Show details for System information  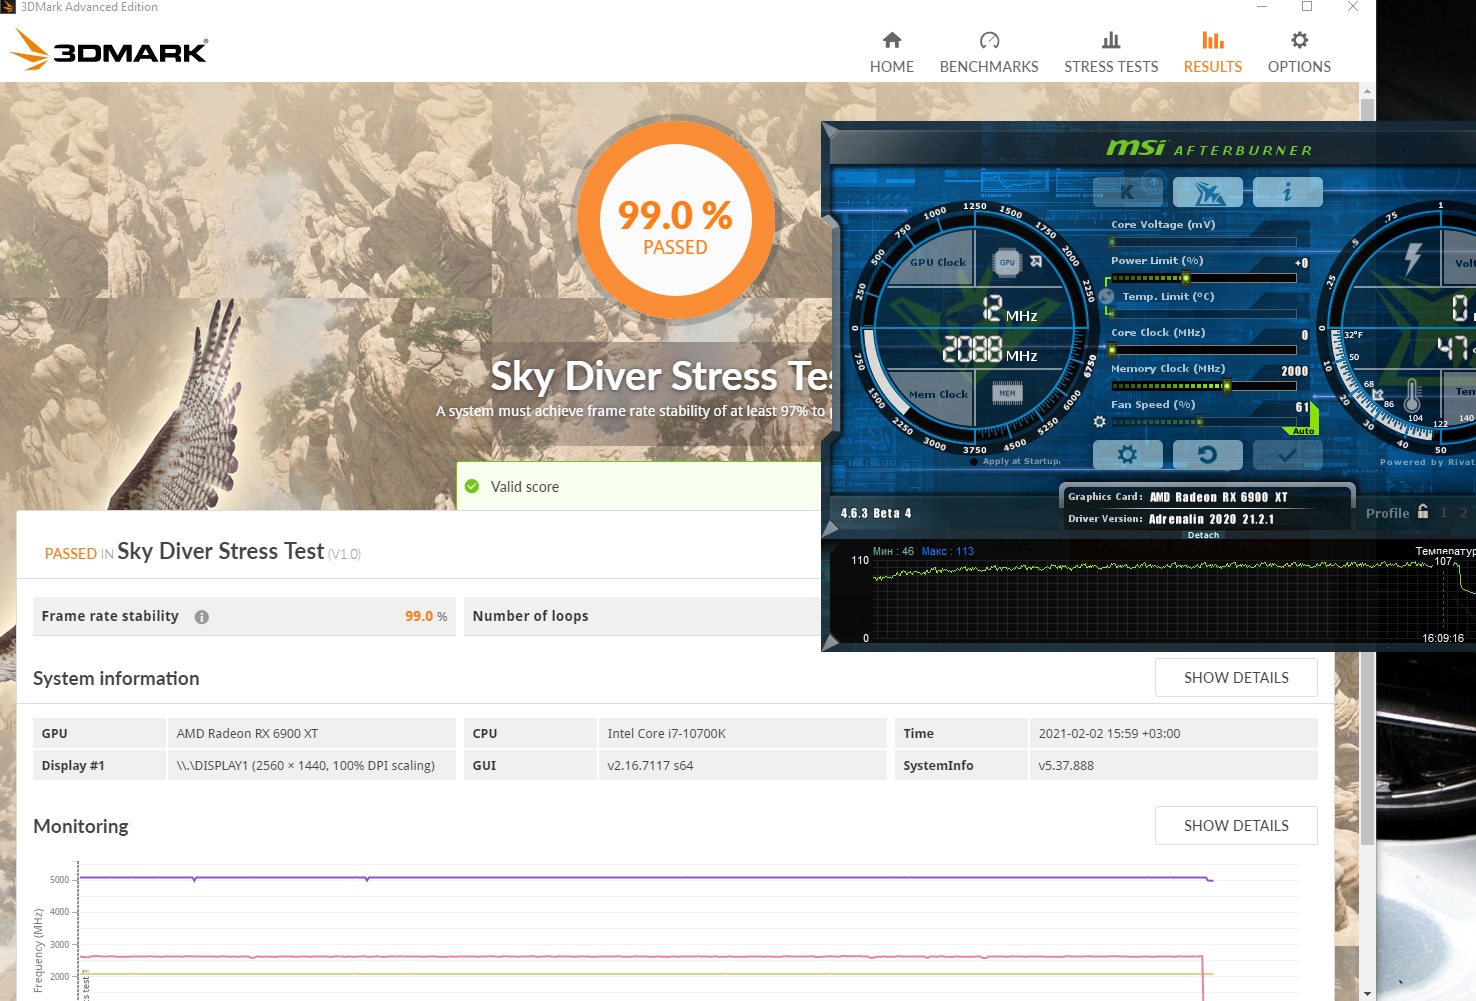(1236, 678)
